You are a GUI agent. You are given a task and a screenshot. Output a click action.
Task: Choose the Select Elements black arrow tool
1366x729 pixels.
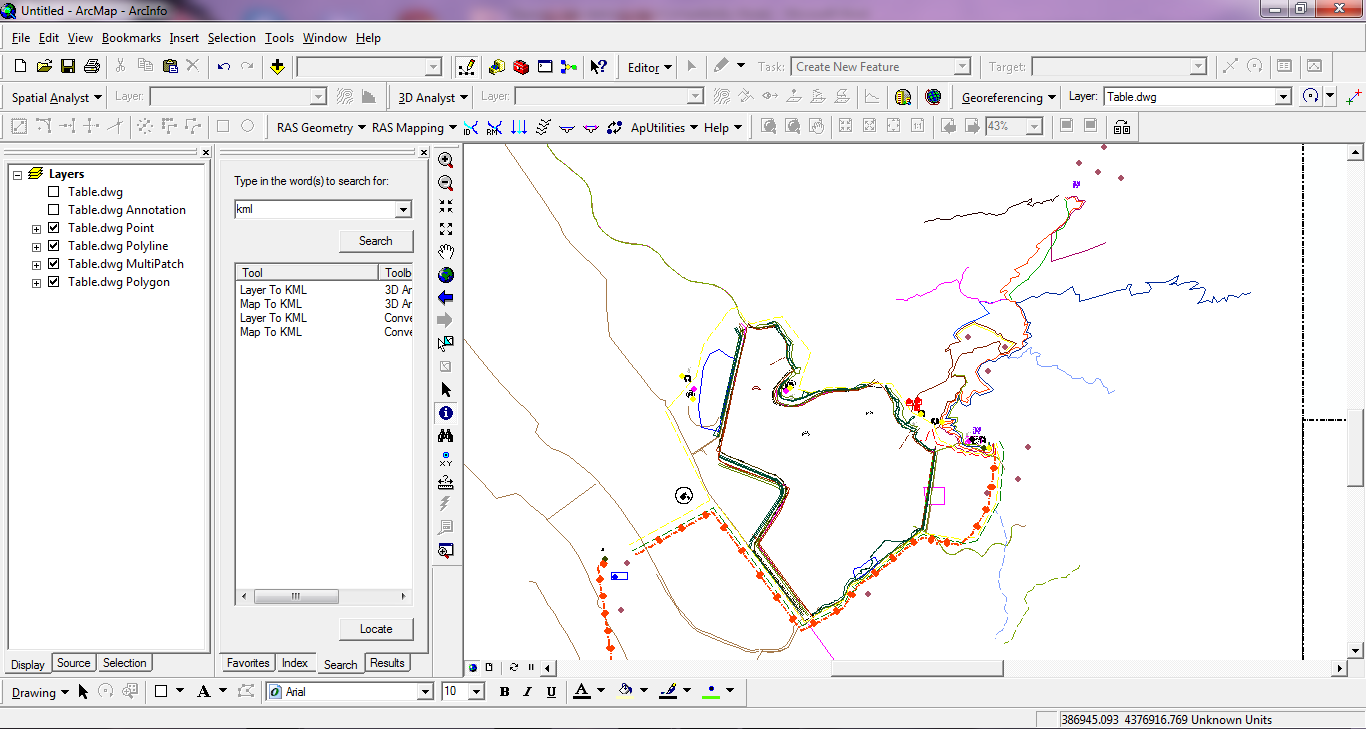click(446, 390)
